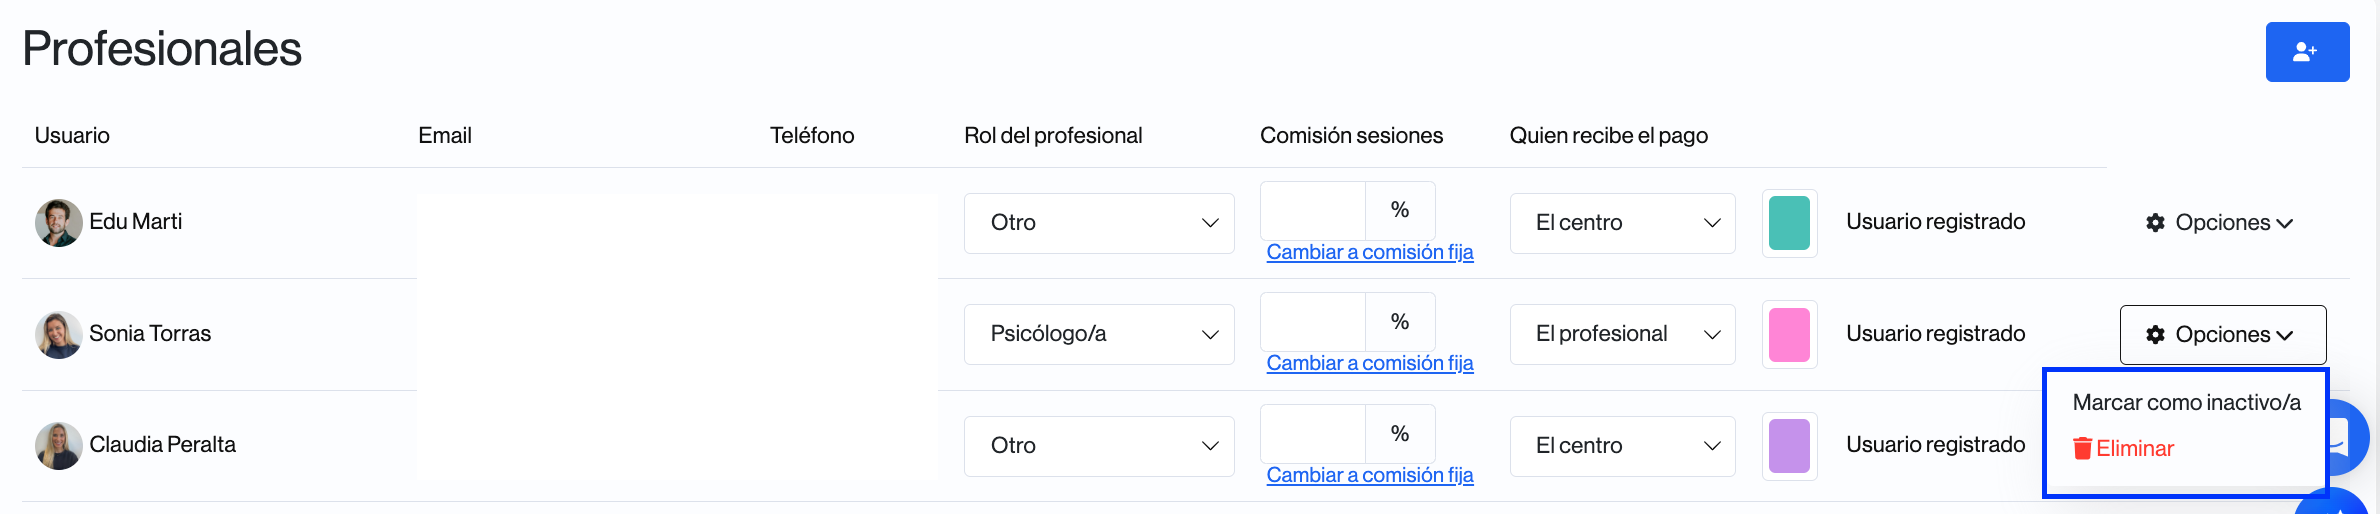This screenshot has height=514, width=2380.
Task: Open Edu Marti's El centro payment dropdown
Action: [1621, 223]
